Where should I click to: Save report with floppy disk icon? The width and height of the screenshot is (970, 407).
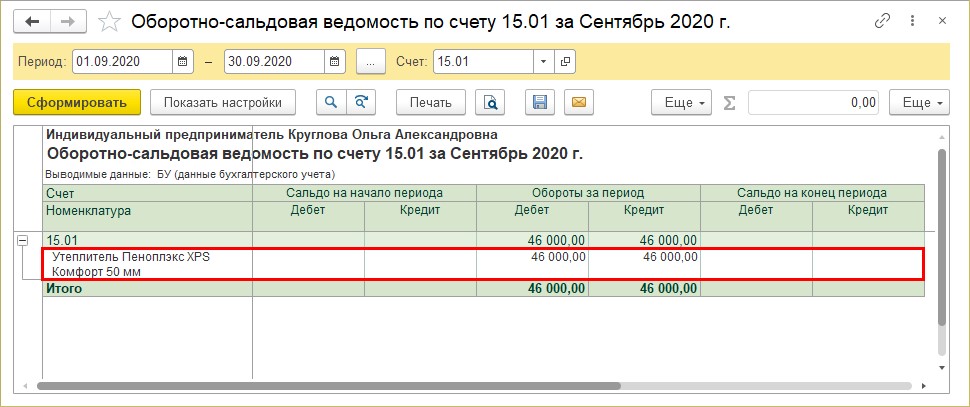tap(540, 102)
